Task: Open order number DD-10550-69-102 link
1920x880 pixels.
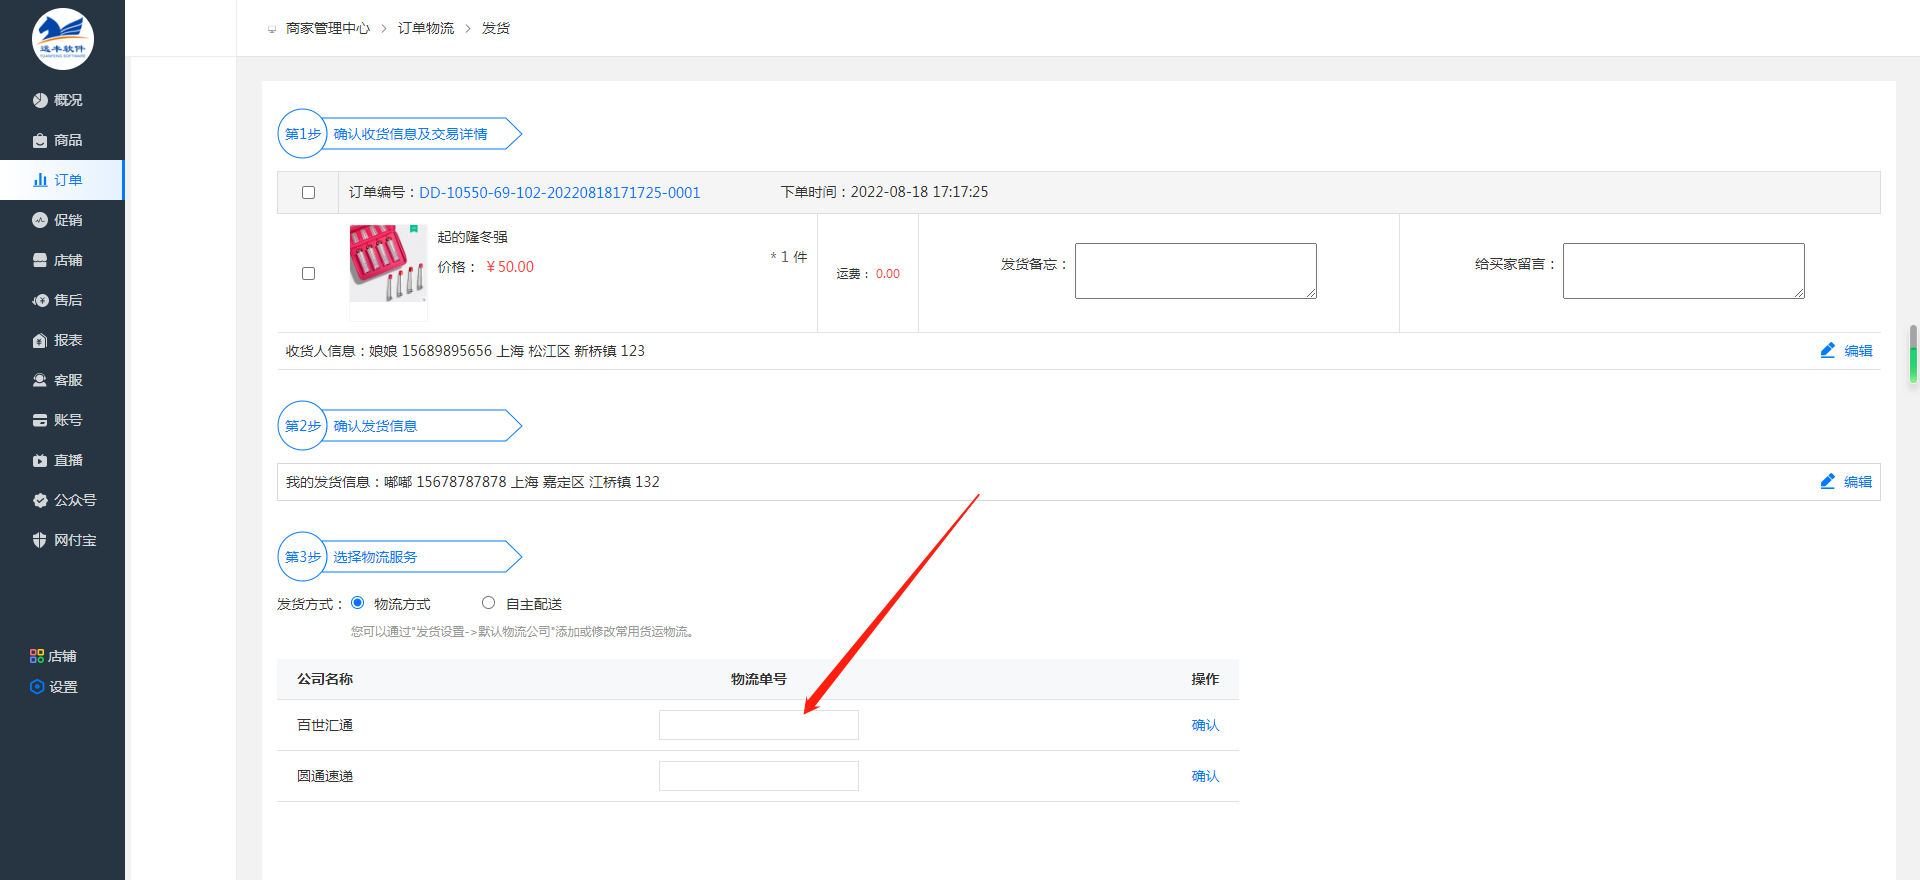Action: (x=560, y=192)
